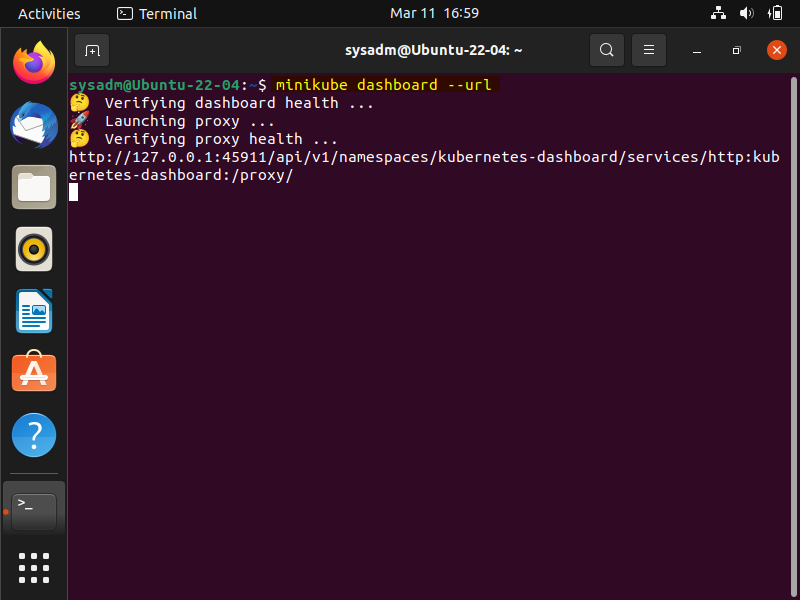Click the network status icon
The height and width of the screenshot is (600, 800).
tap(718, 13)
